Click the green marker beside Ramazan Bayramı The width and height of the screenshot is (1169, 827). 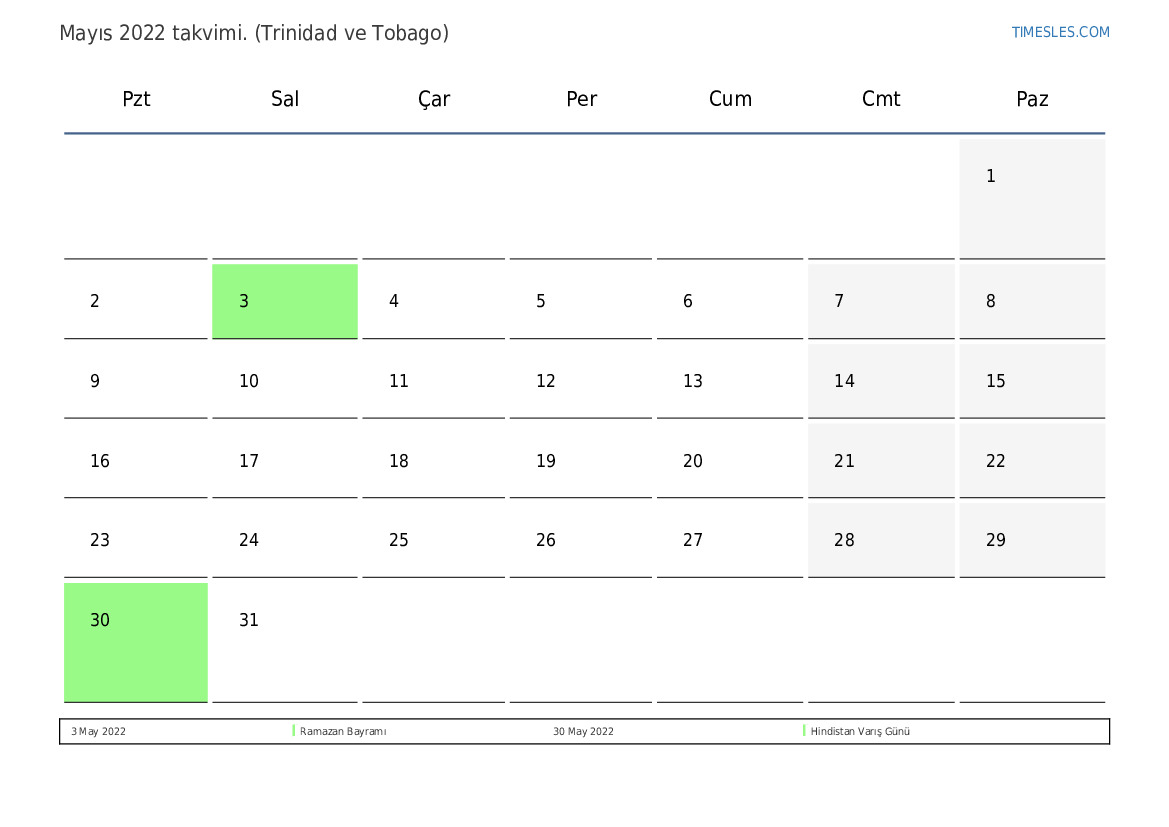pos(294,731)
